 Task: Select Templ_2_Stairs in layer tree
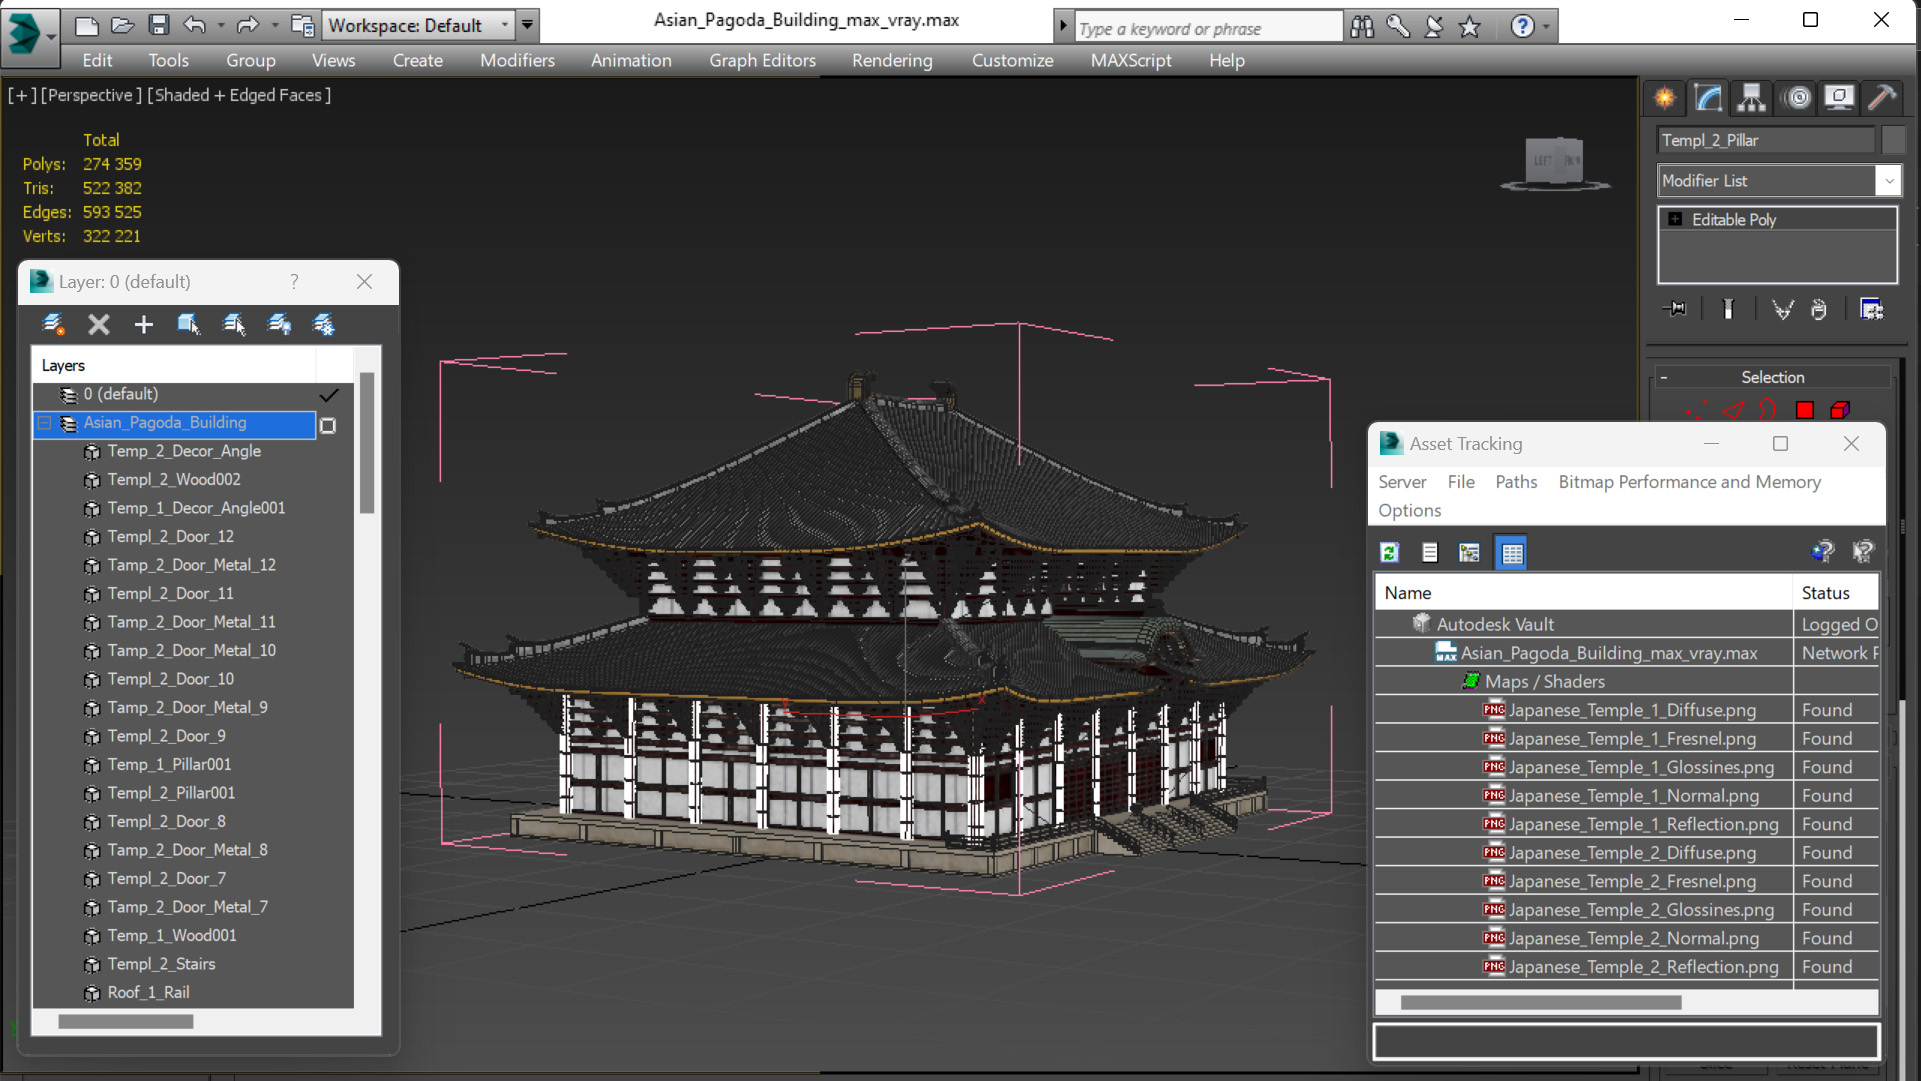pyautogui.click(x=160, y=964)
